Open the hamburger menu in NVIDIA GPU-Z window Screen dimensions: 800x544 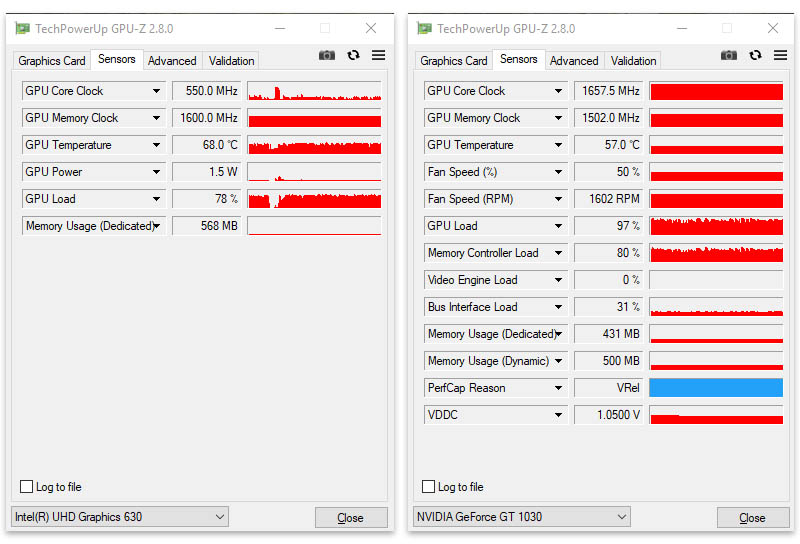coord(780,55)
